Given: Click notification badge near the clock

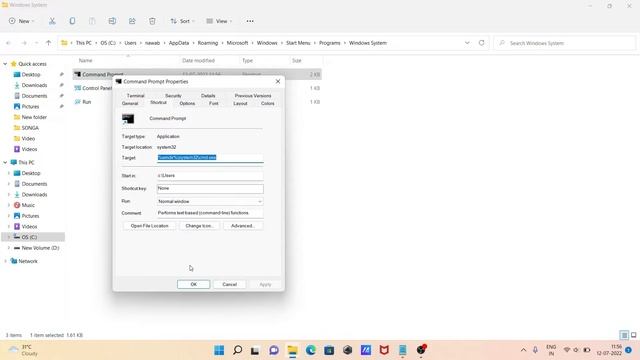Looking at the screenshot, I should tap(629, 350).
